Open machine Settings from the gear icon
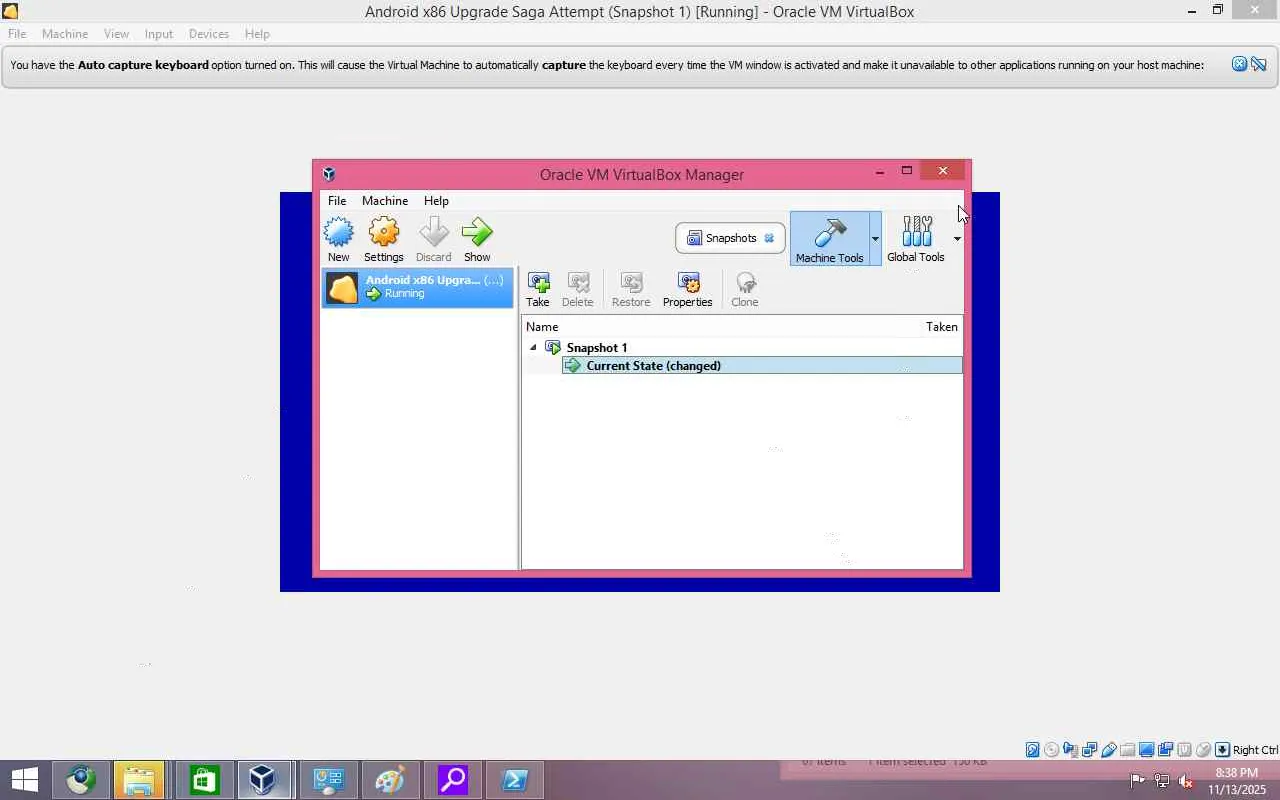Screen dimensions: 1280x800 [x=384, y=233]
